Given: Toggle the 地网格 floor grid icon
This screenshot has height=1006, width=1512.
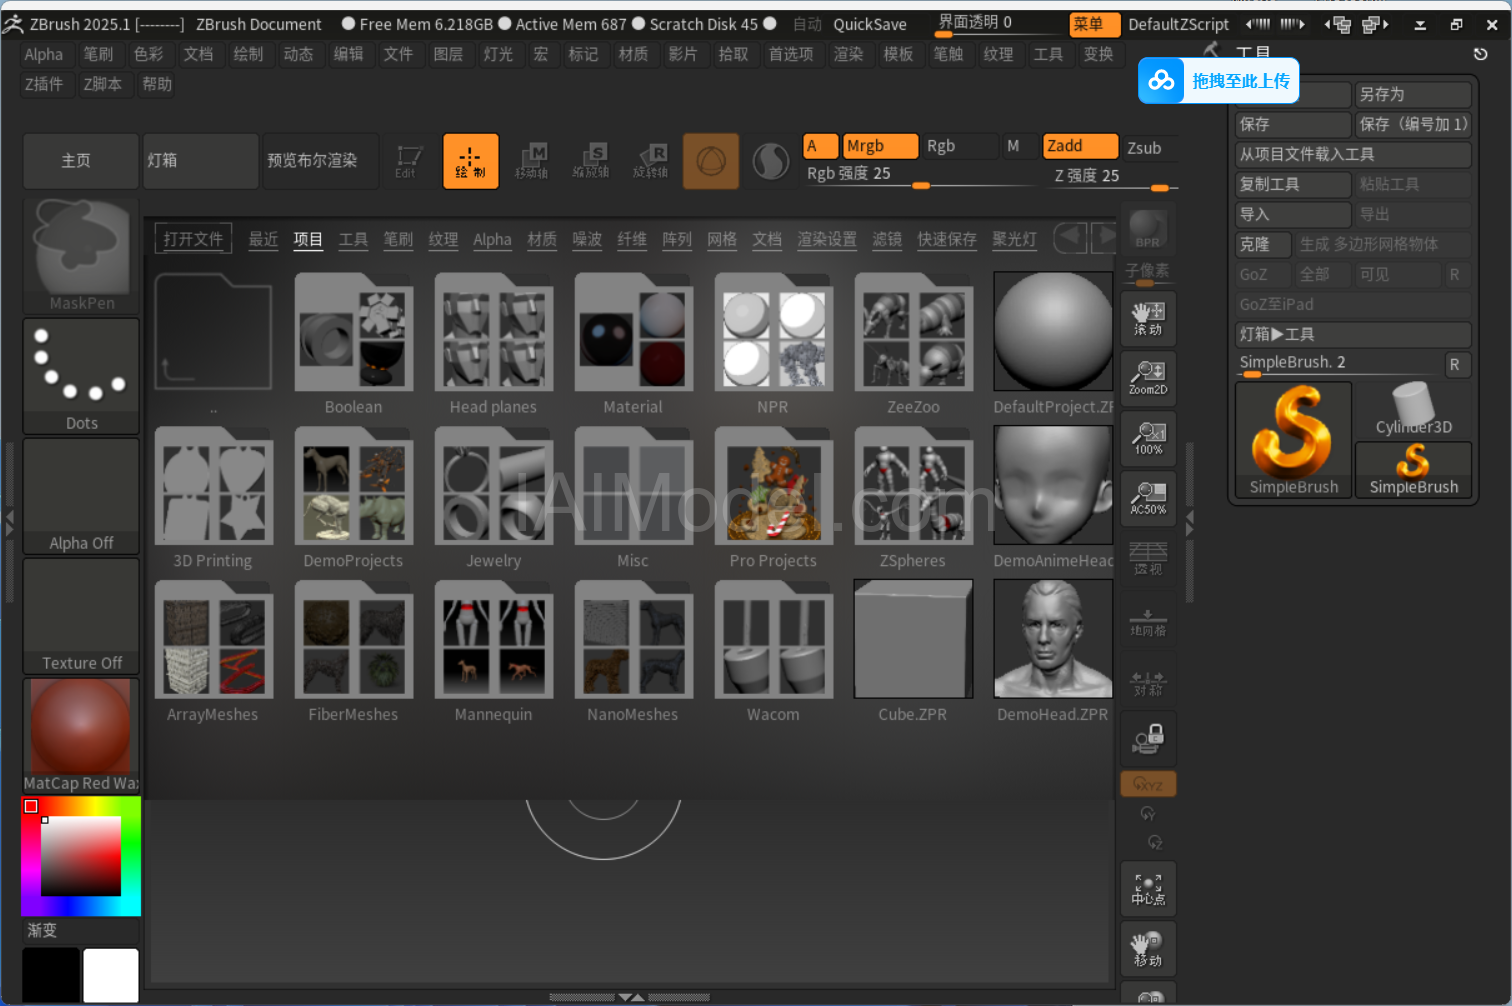Looking at the screenshot, I should coord(1148,620).
